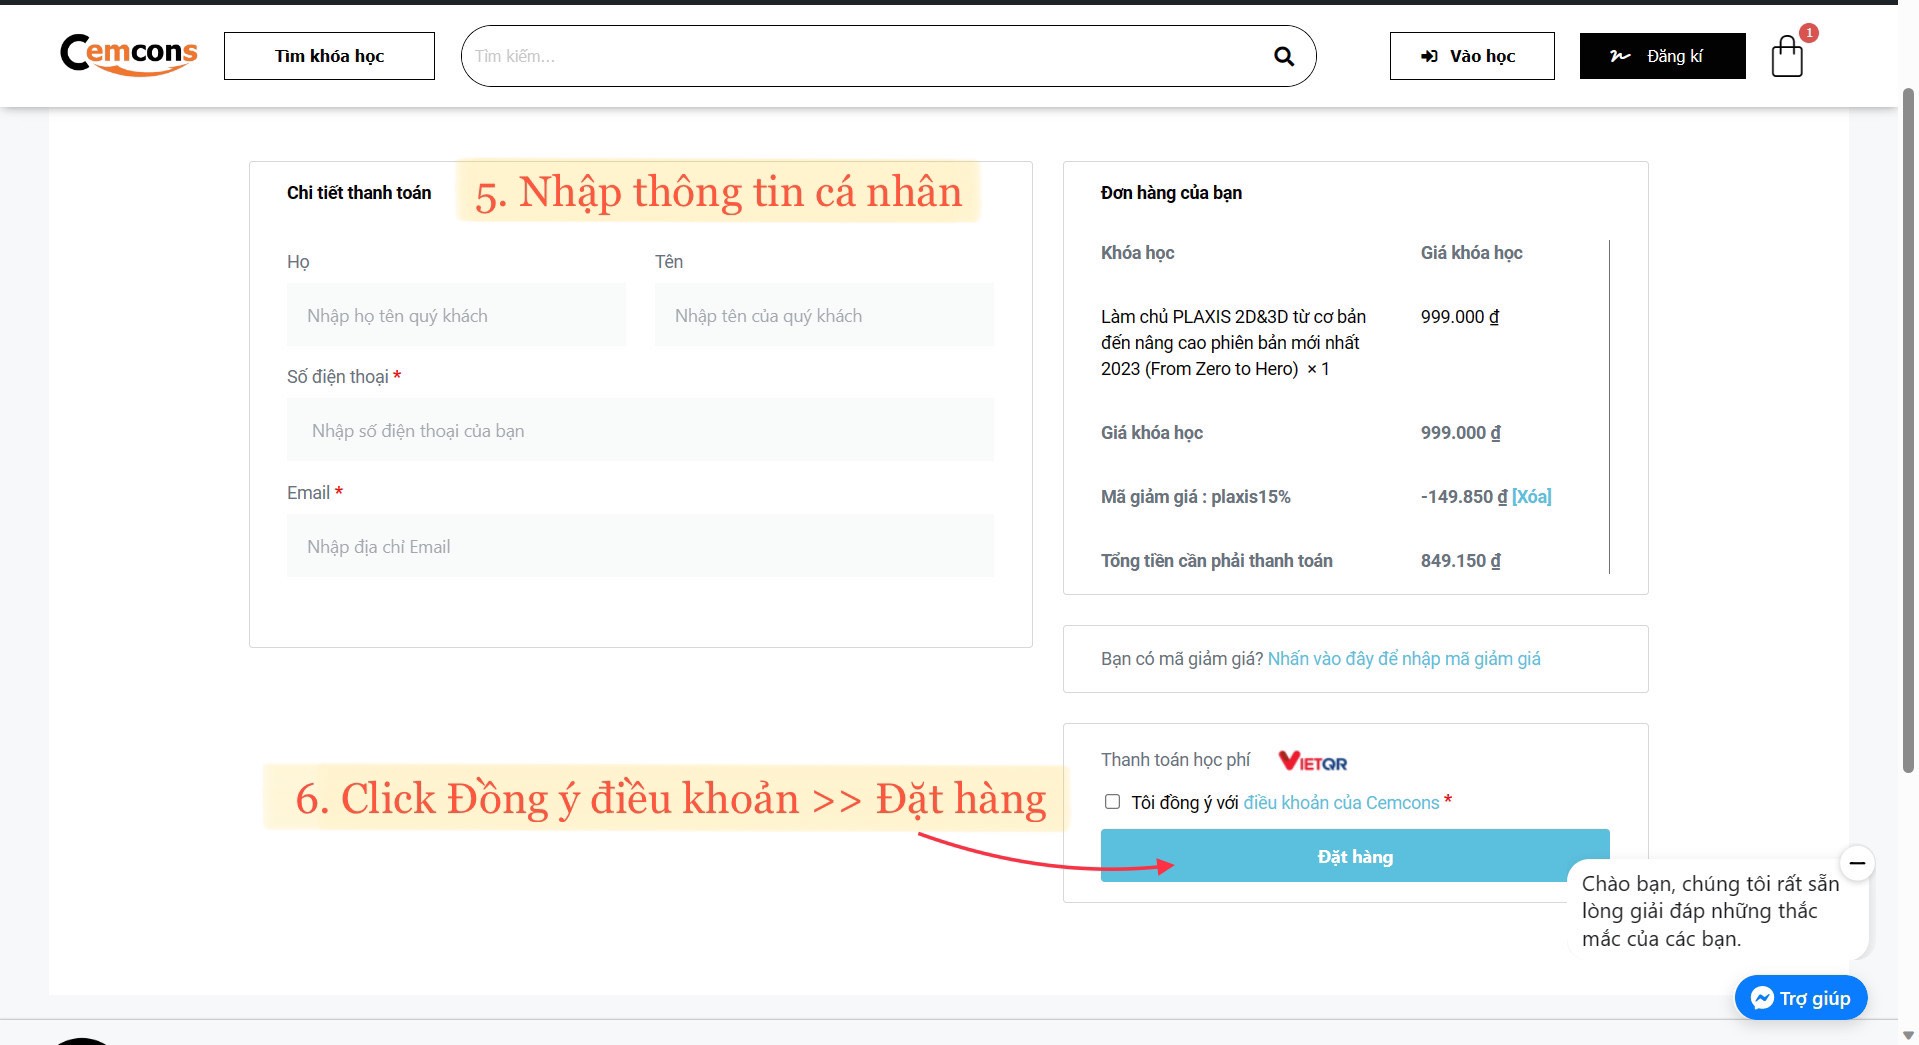The image size is (1919, 1045).
Task: Open Messenger Trợ giúp chat
Action: tap(1801, 998)
